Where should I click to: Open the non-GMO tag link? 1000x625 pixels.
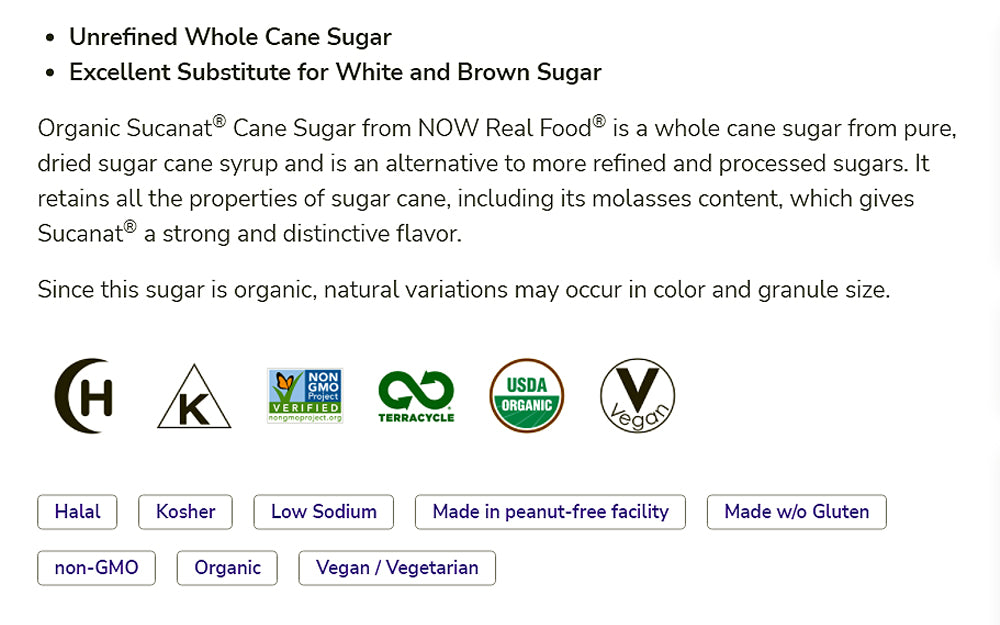coord(96,568)
